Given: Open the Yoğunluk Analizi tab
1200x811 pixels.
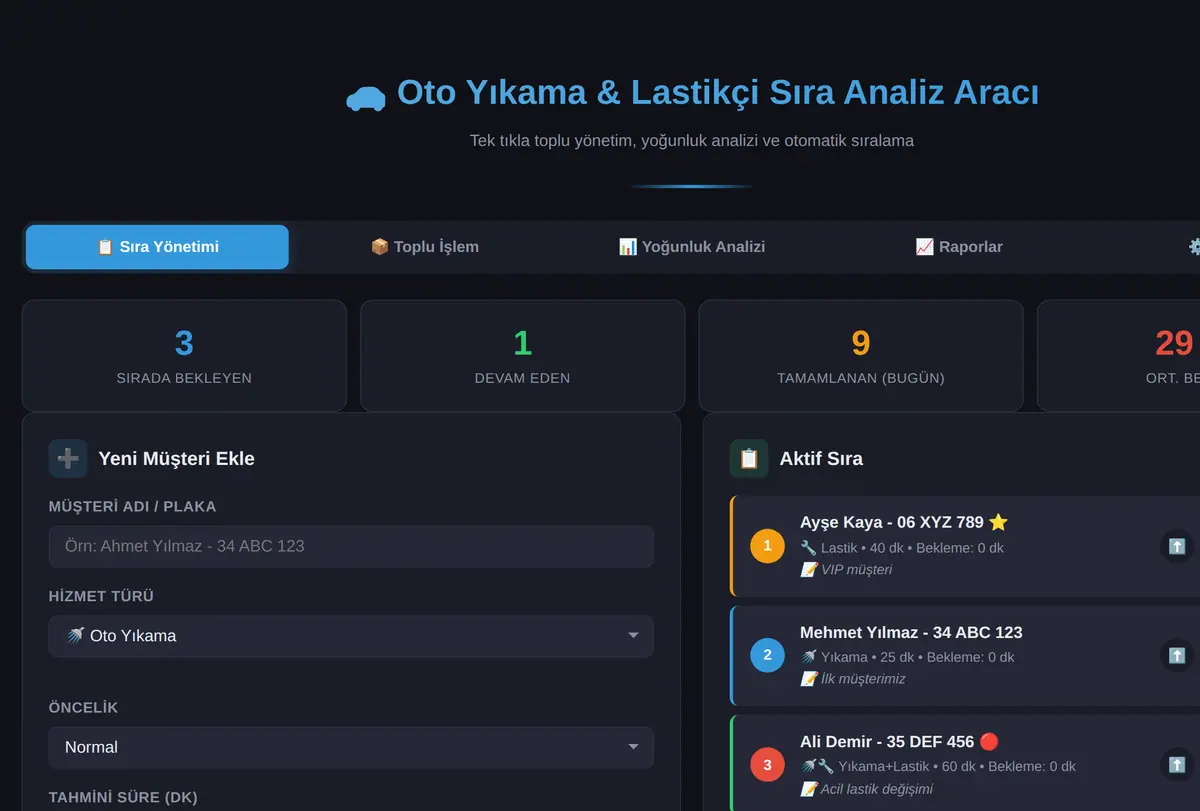Looking at the screenshot, I should [691, 247].
